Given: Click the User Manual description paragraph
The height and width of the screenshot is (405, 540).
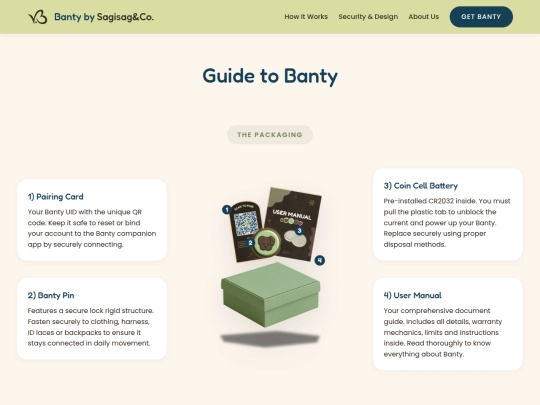Looking at the screenshot, I should point(443,332).
